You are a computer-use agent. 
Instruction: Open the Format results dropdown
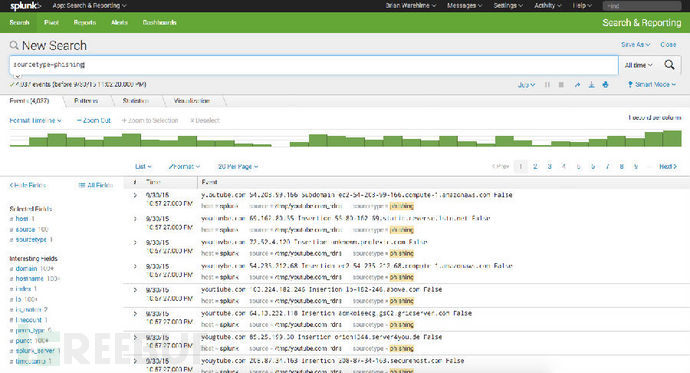point(184,167)
